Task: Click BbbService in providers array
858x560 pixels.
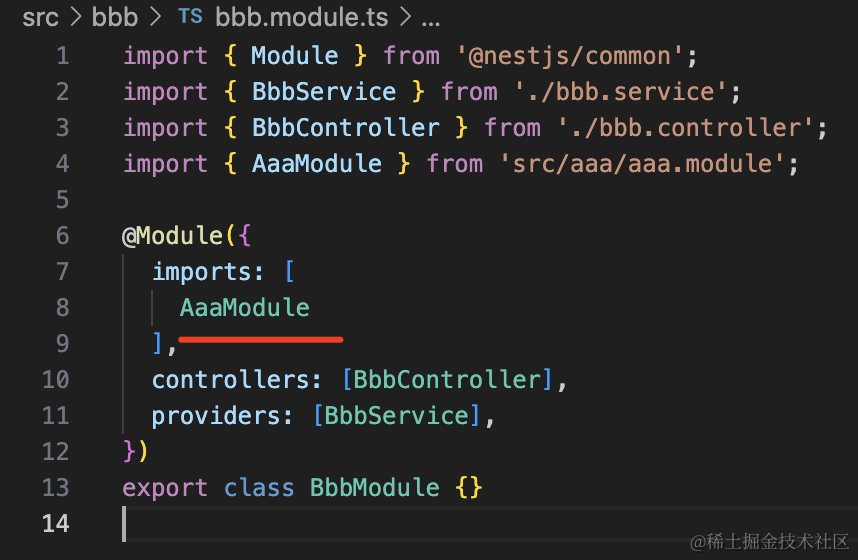Action: [397, 415]
